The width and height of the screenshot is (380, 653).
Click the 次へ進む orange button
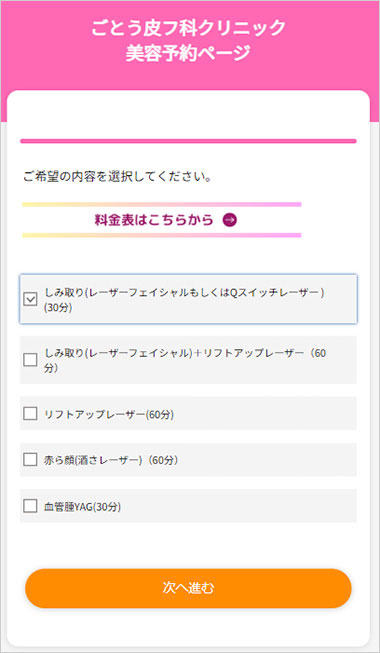(188, 588)
